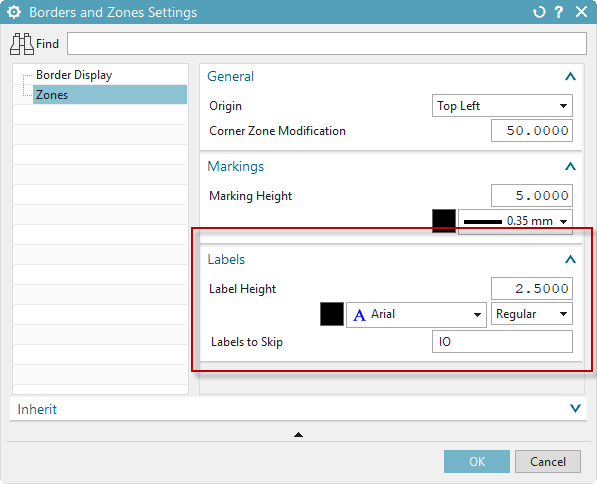Click the settings gear icon in title bar
This screenshot has width=597, height=484.
click(14, 12)
